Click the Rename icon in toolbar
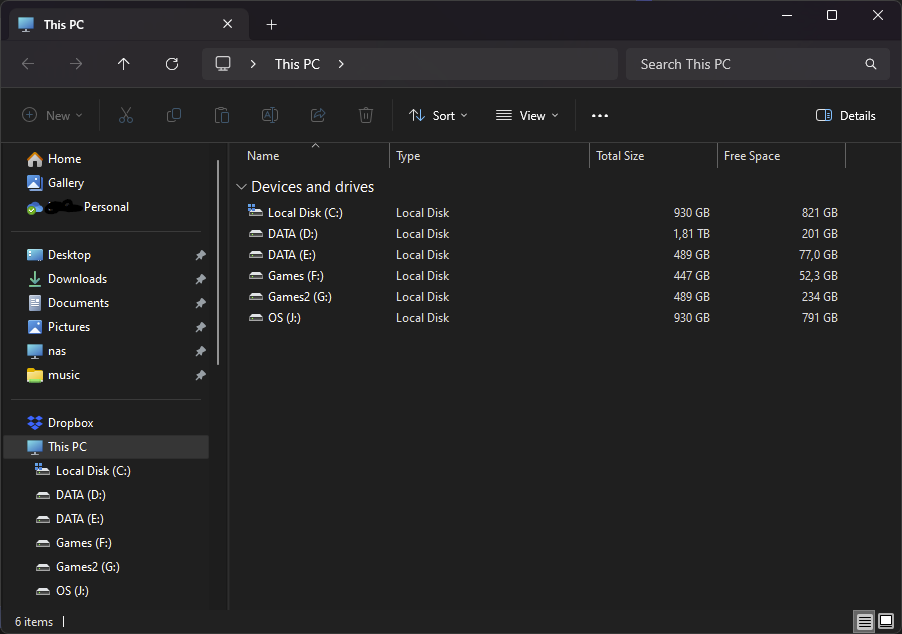Screen dimensions: 902x634 click(x=270, y=115)
